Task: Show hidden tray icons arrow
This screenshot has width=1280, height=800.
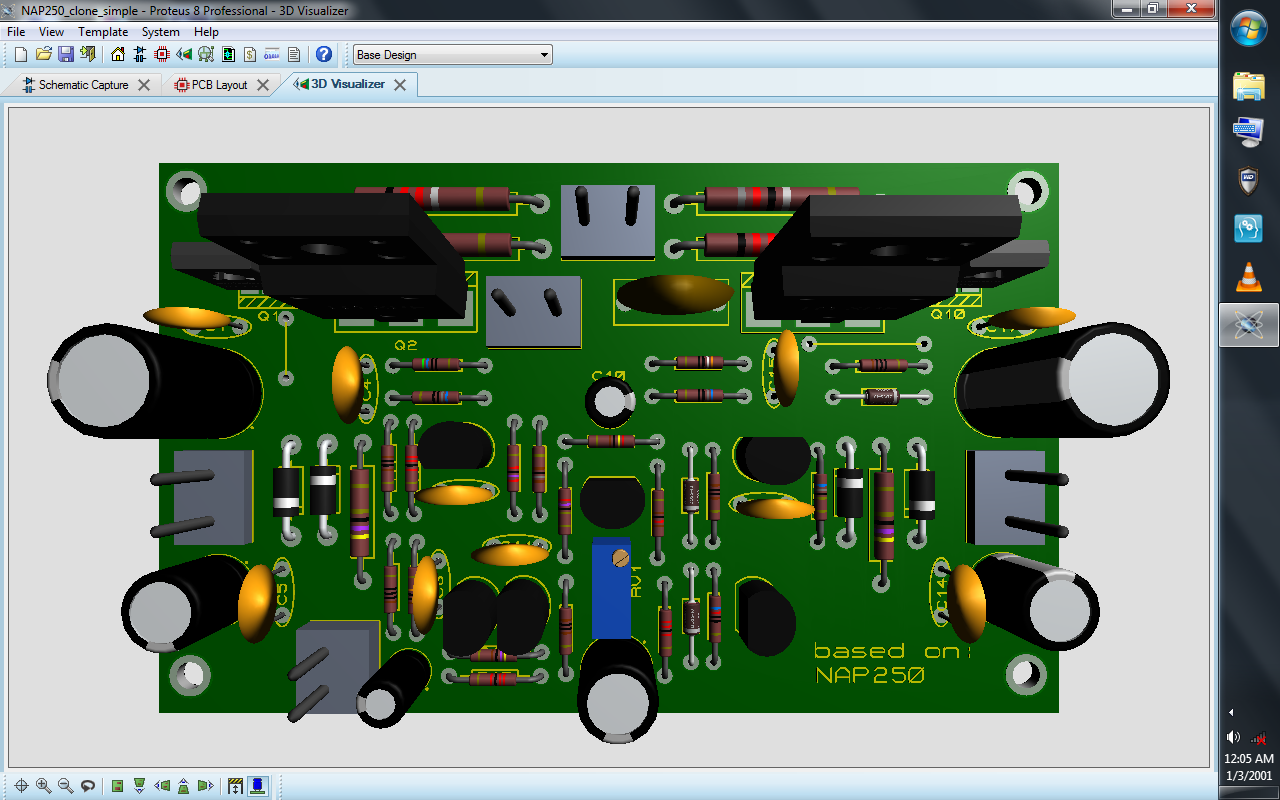Action: (x=1232, y=712)
